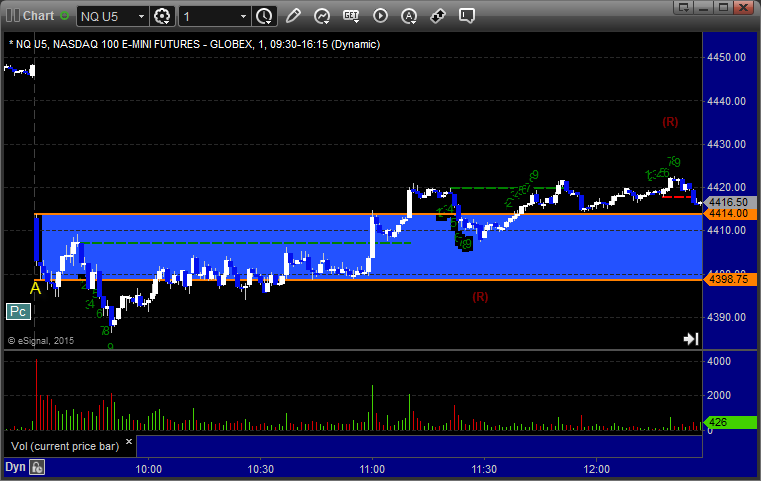The height and width of the screenshot is (481, 761).
Task: Click the lower red (R) marker
Action: pos(480,297)
